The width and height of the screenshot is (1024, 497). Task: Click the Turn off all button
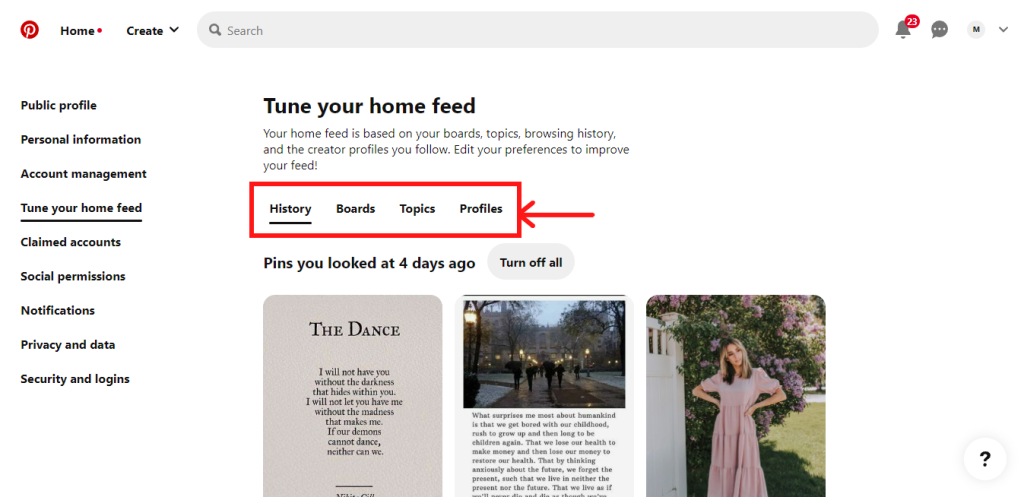coord(531,263)
